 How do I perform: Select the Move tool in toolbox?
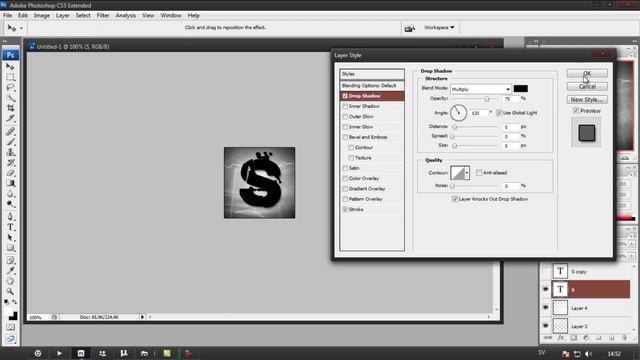(x=10, y=66)
